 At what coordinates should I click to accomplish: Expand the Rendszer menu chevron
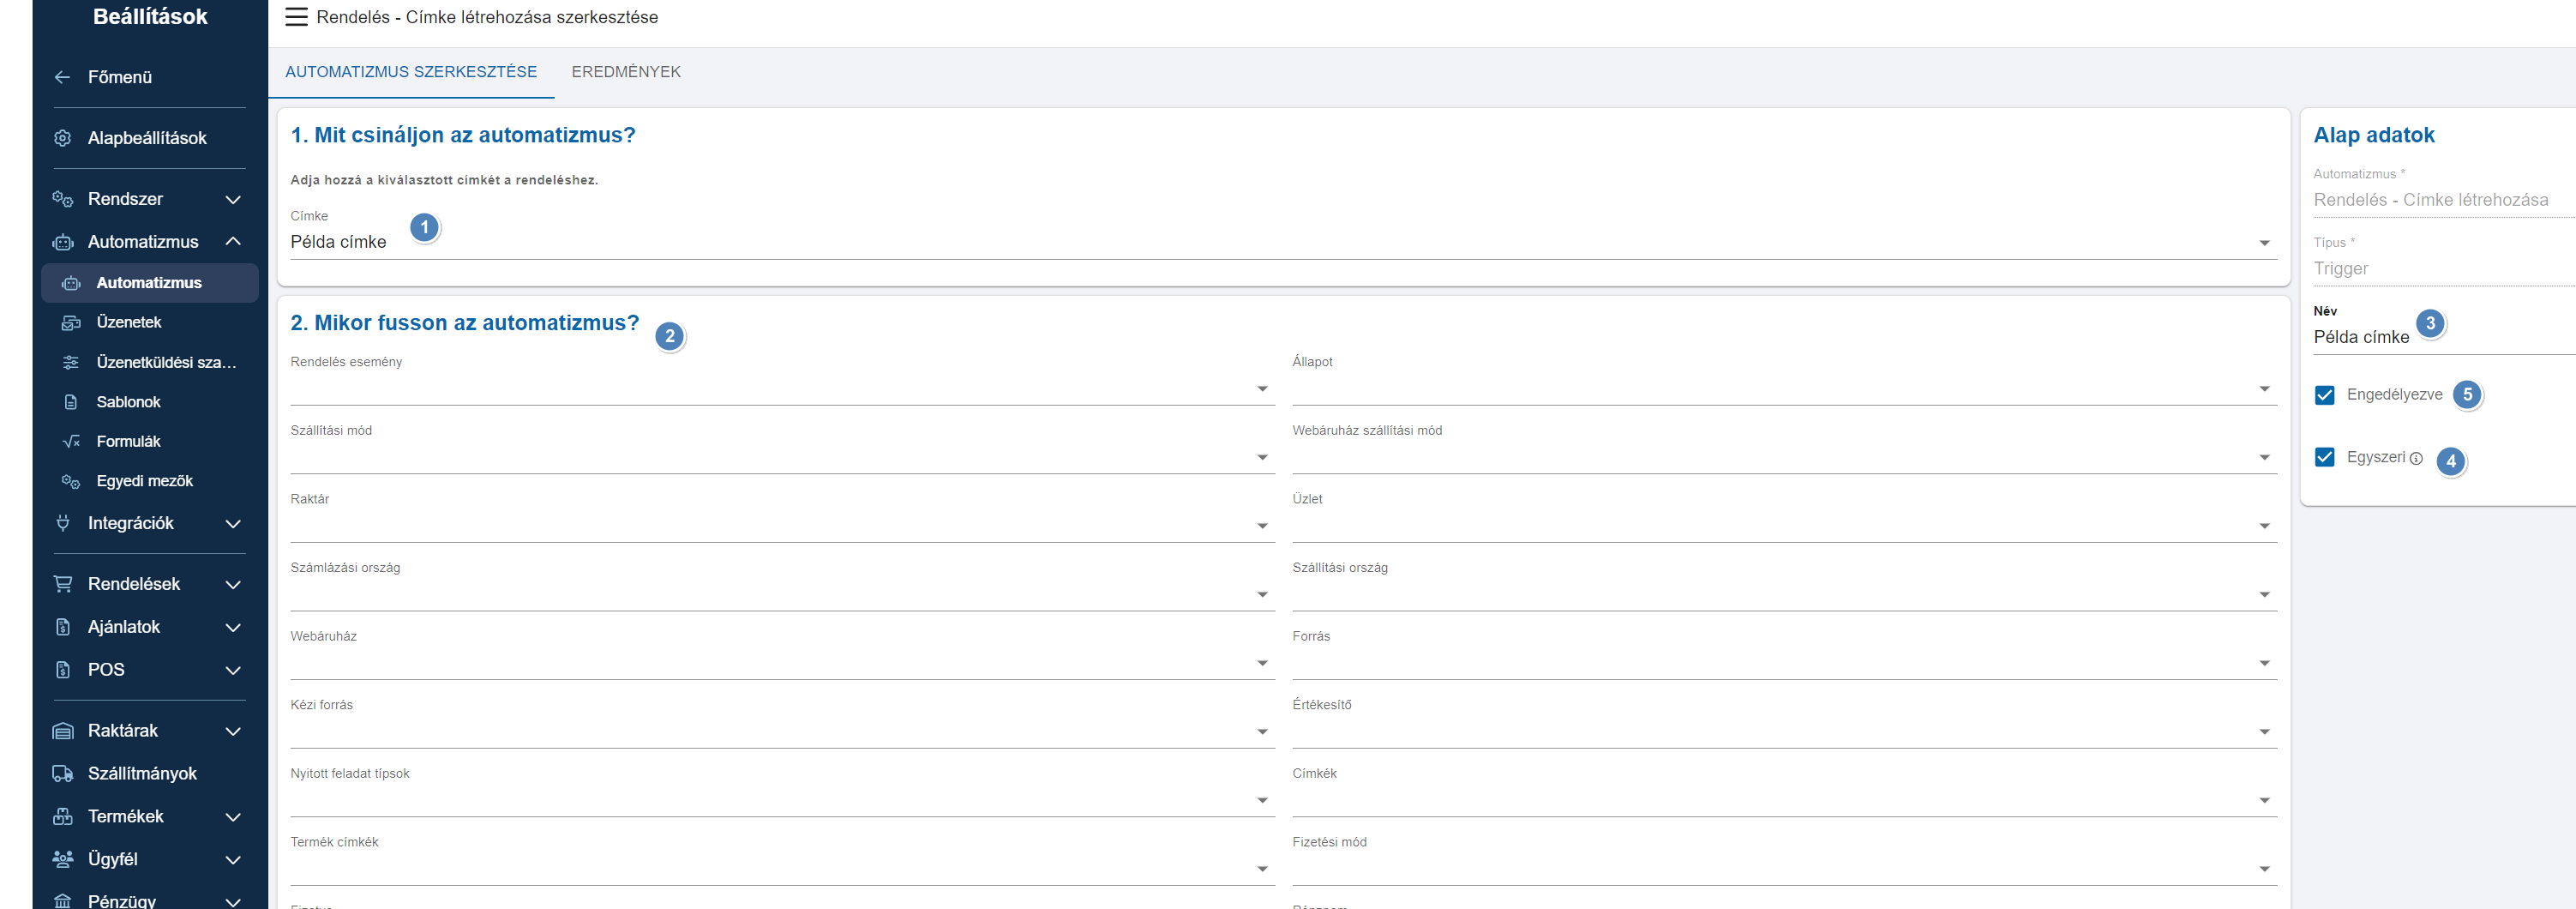coord(233,199)
